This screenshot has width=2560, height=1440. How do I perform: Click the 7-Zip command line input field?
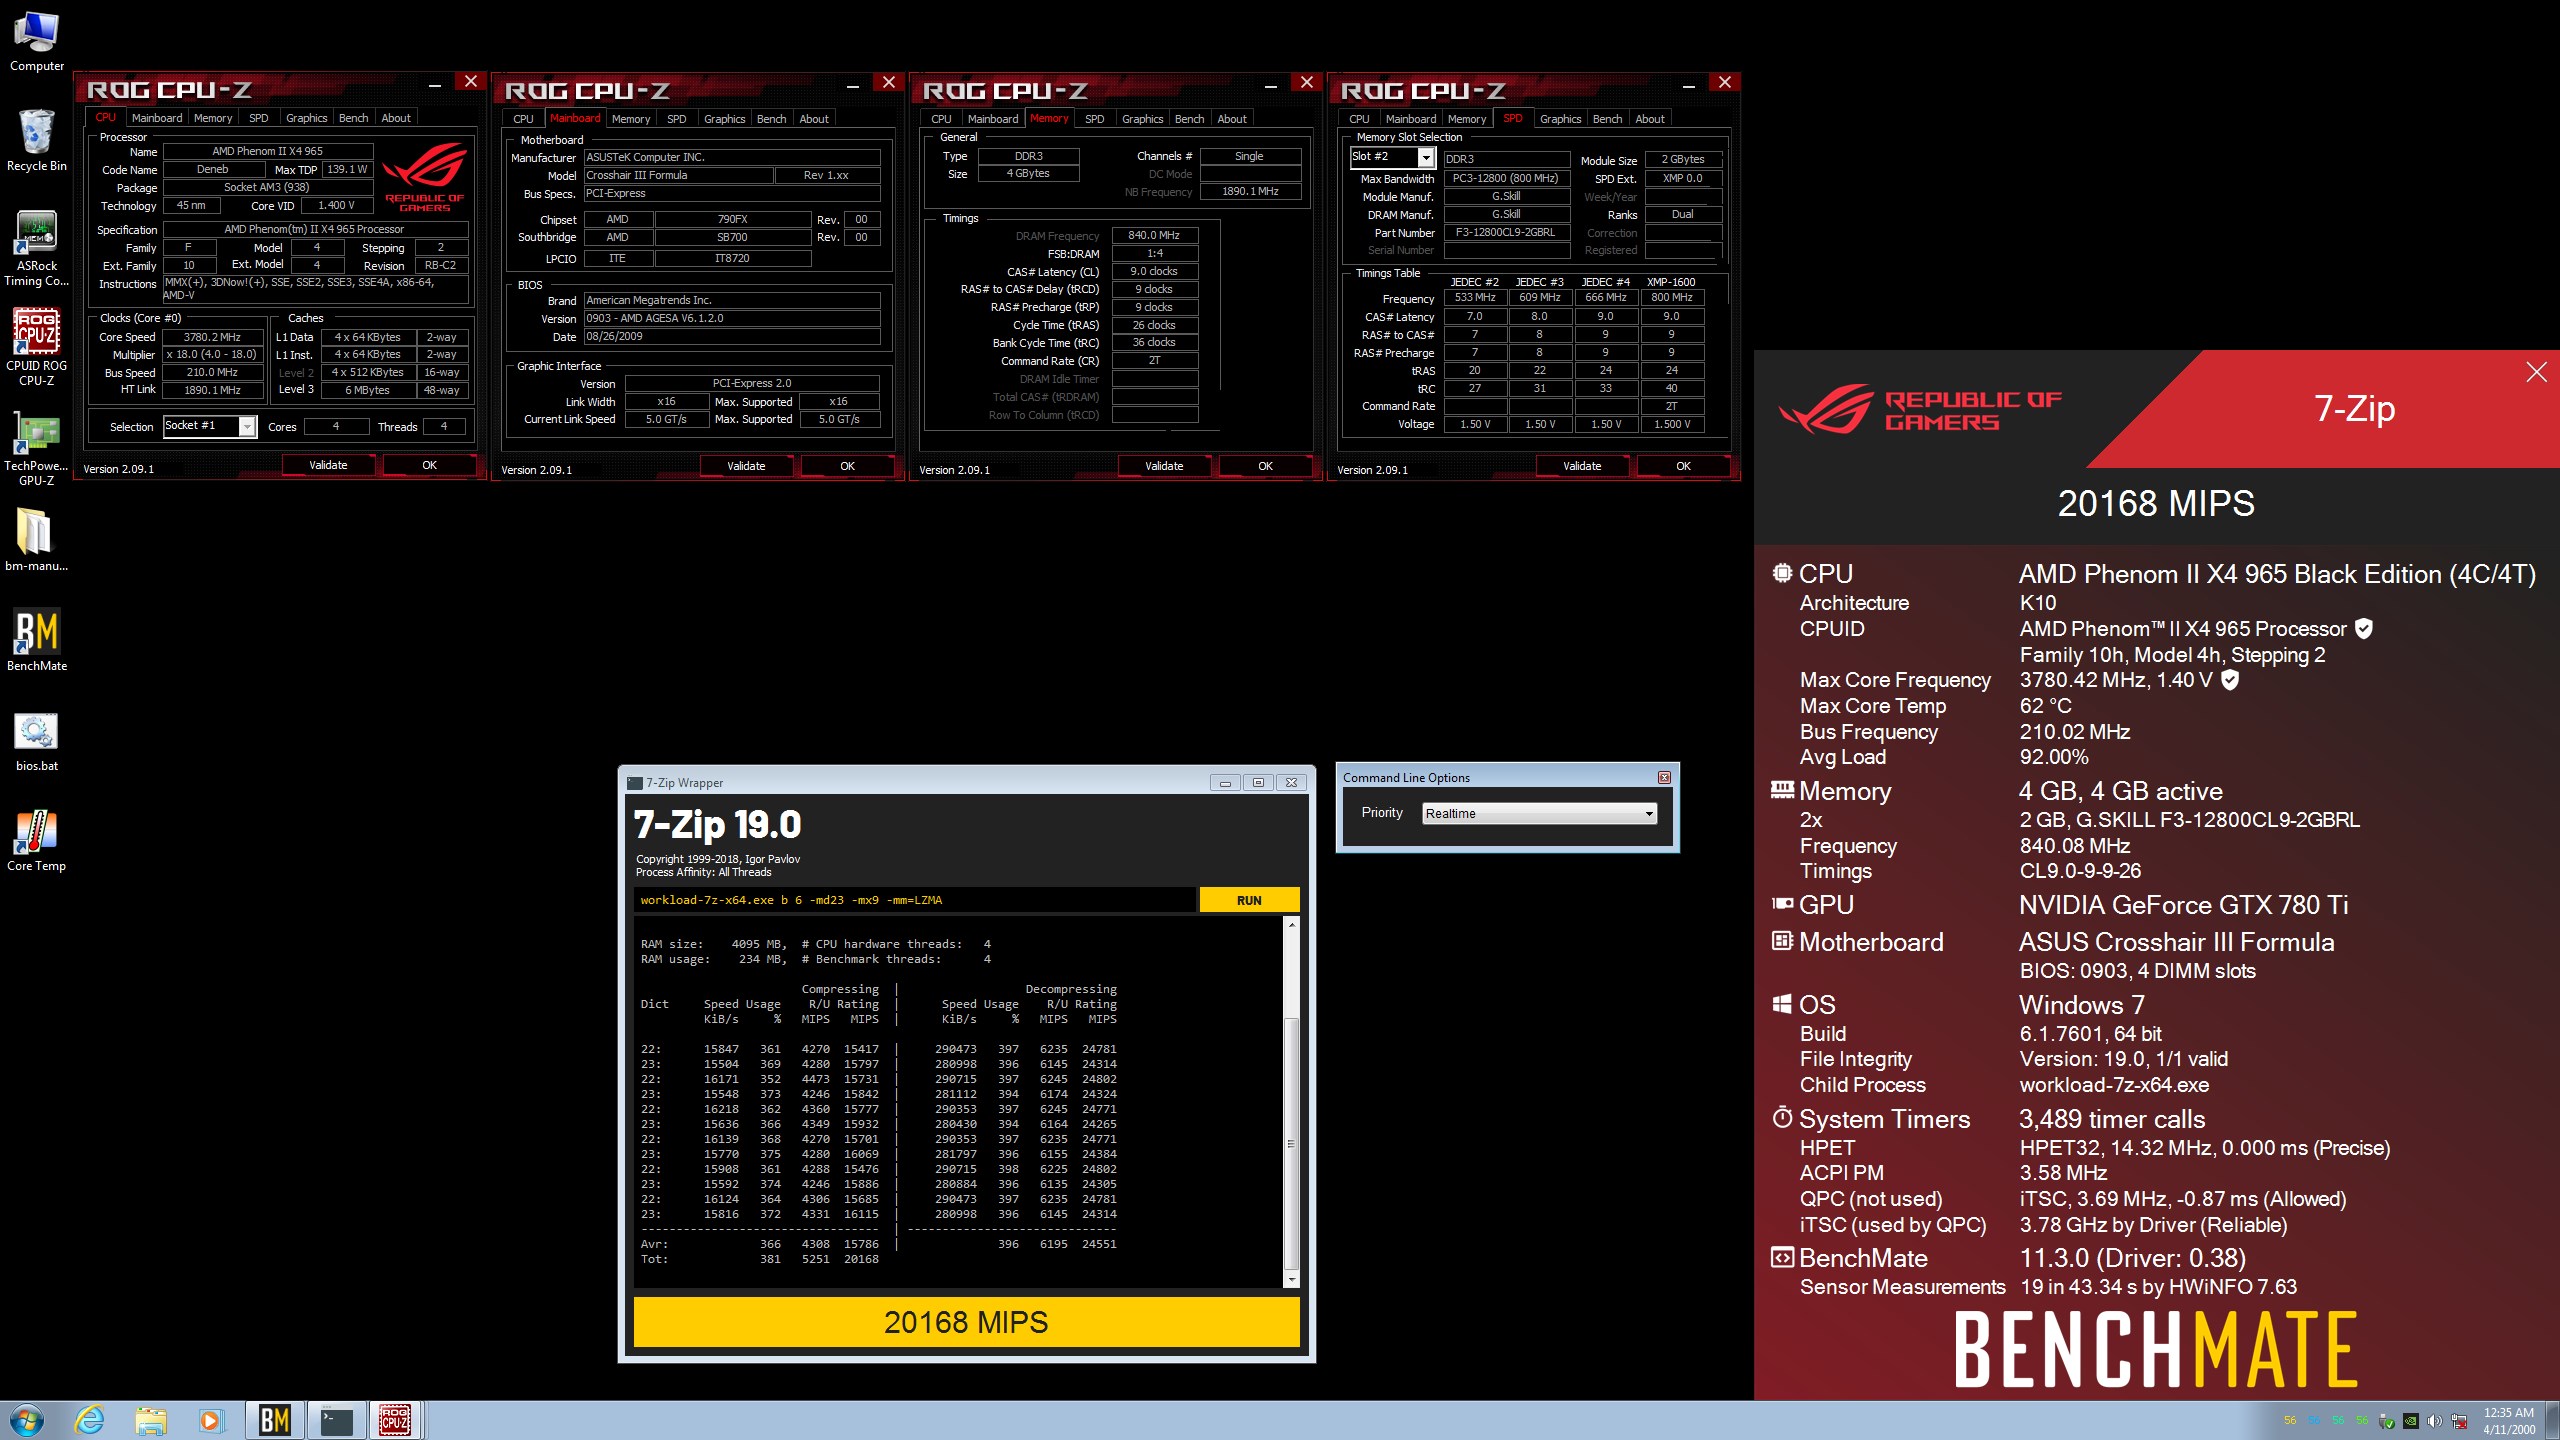tap(914, 900)
